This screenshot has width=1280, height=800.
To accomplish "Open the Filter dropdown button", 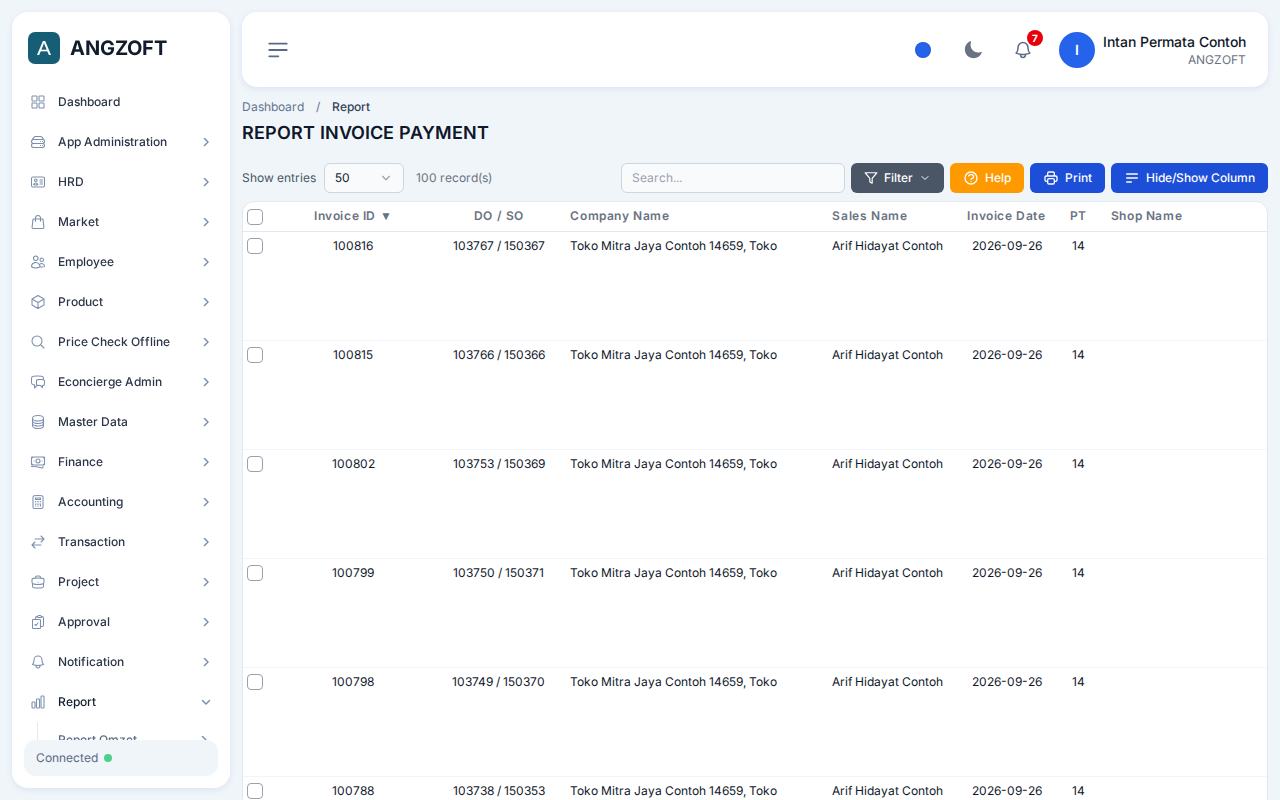I will 897,178.
